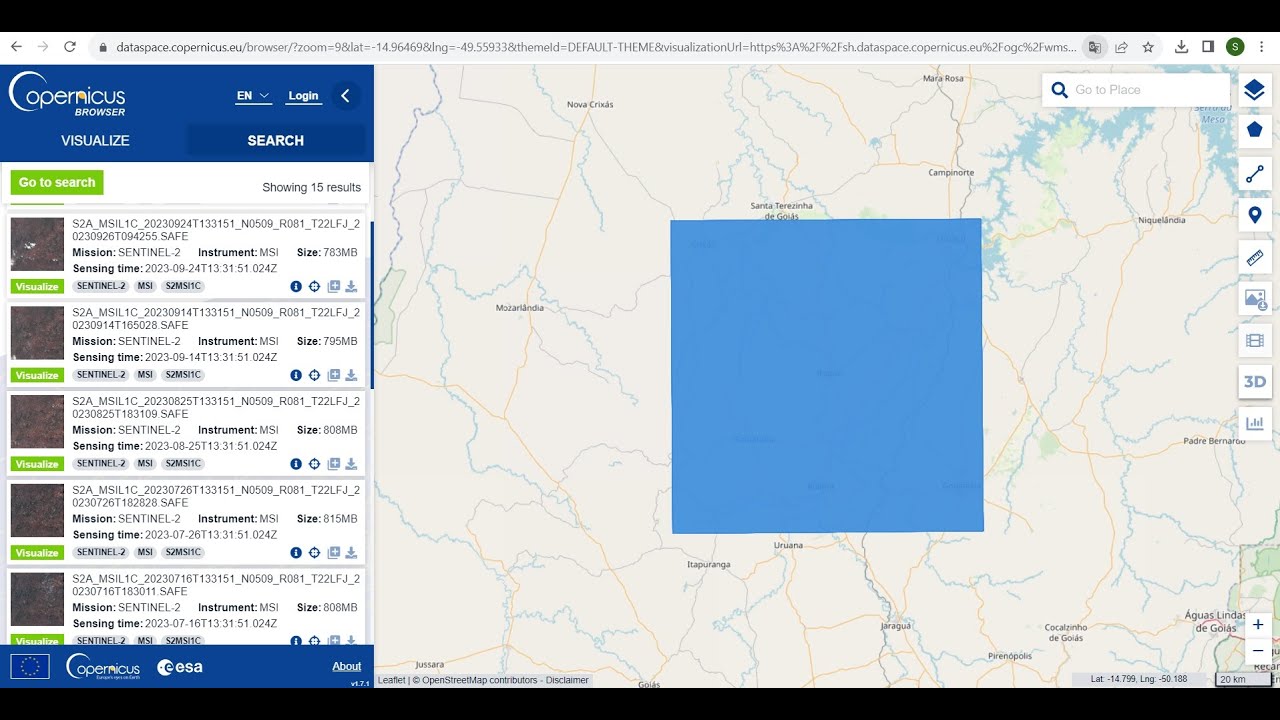Select the 20230924 result thumbnail

tap(37, 245)
